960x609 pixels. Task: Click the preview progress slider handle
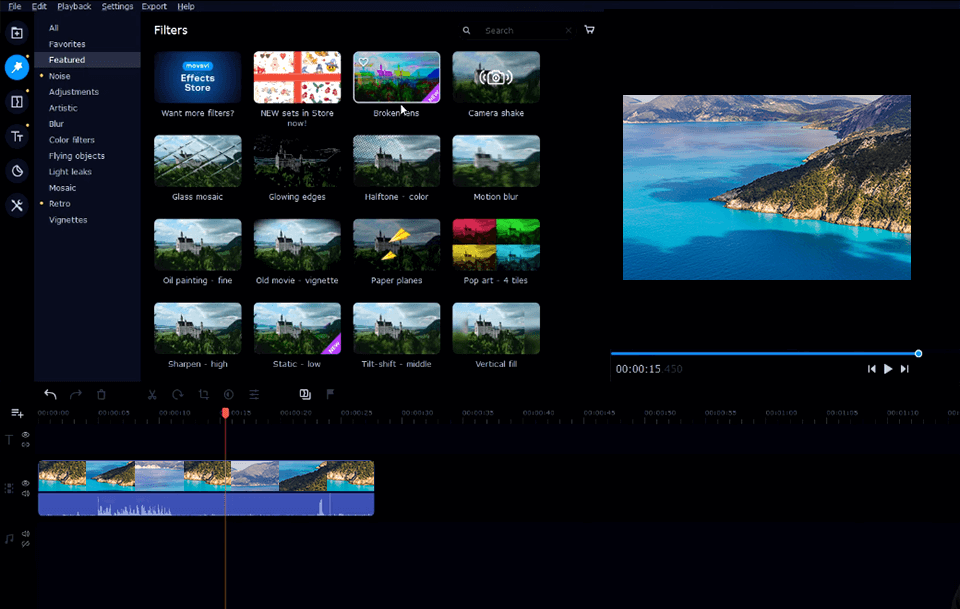[918, 353]
